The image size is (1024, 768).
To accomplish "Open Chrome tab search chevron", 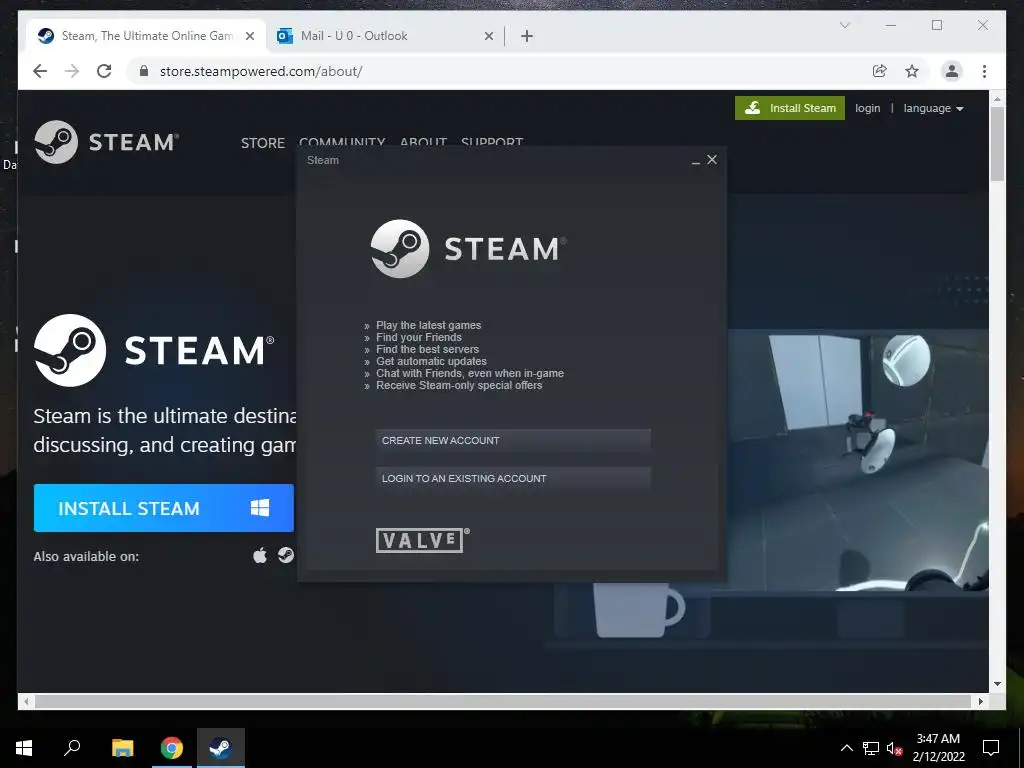I will click(844, 25).
